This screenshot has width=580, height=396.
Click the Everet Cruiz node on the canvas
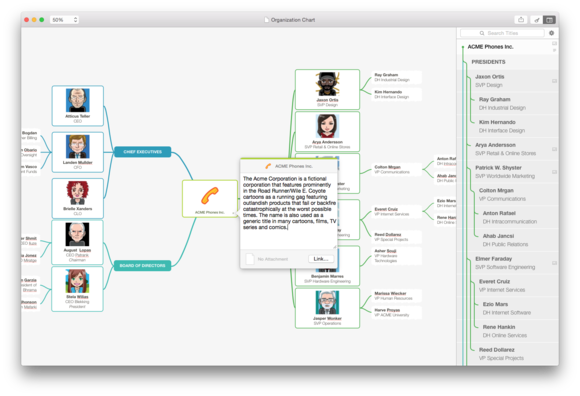(x=396, y=212)
